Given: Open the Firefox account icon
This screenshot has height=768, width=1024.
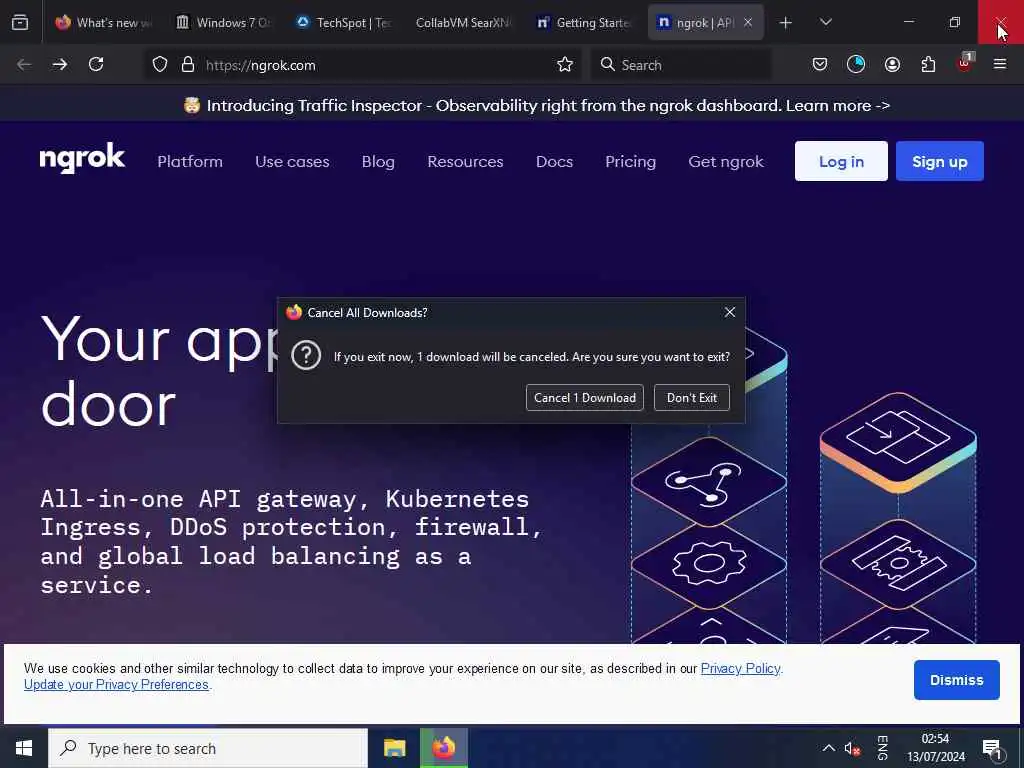Looking at the screenshot, I should (892, 64).
